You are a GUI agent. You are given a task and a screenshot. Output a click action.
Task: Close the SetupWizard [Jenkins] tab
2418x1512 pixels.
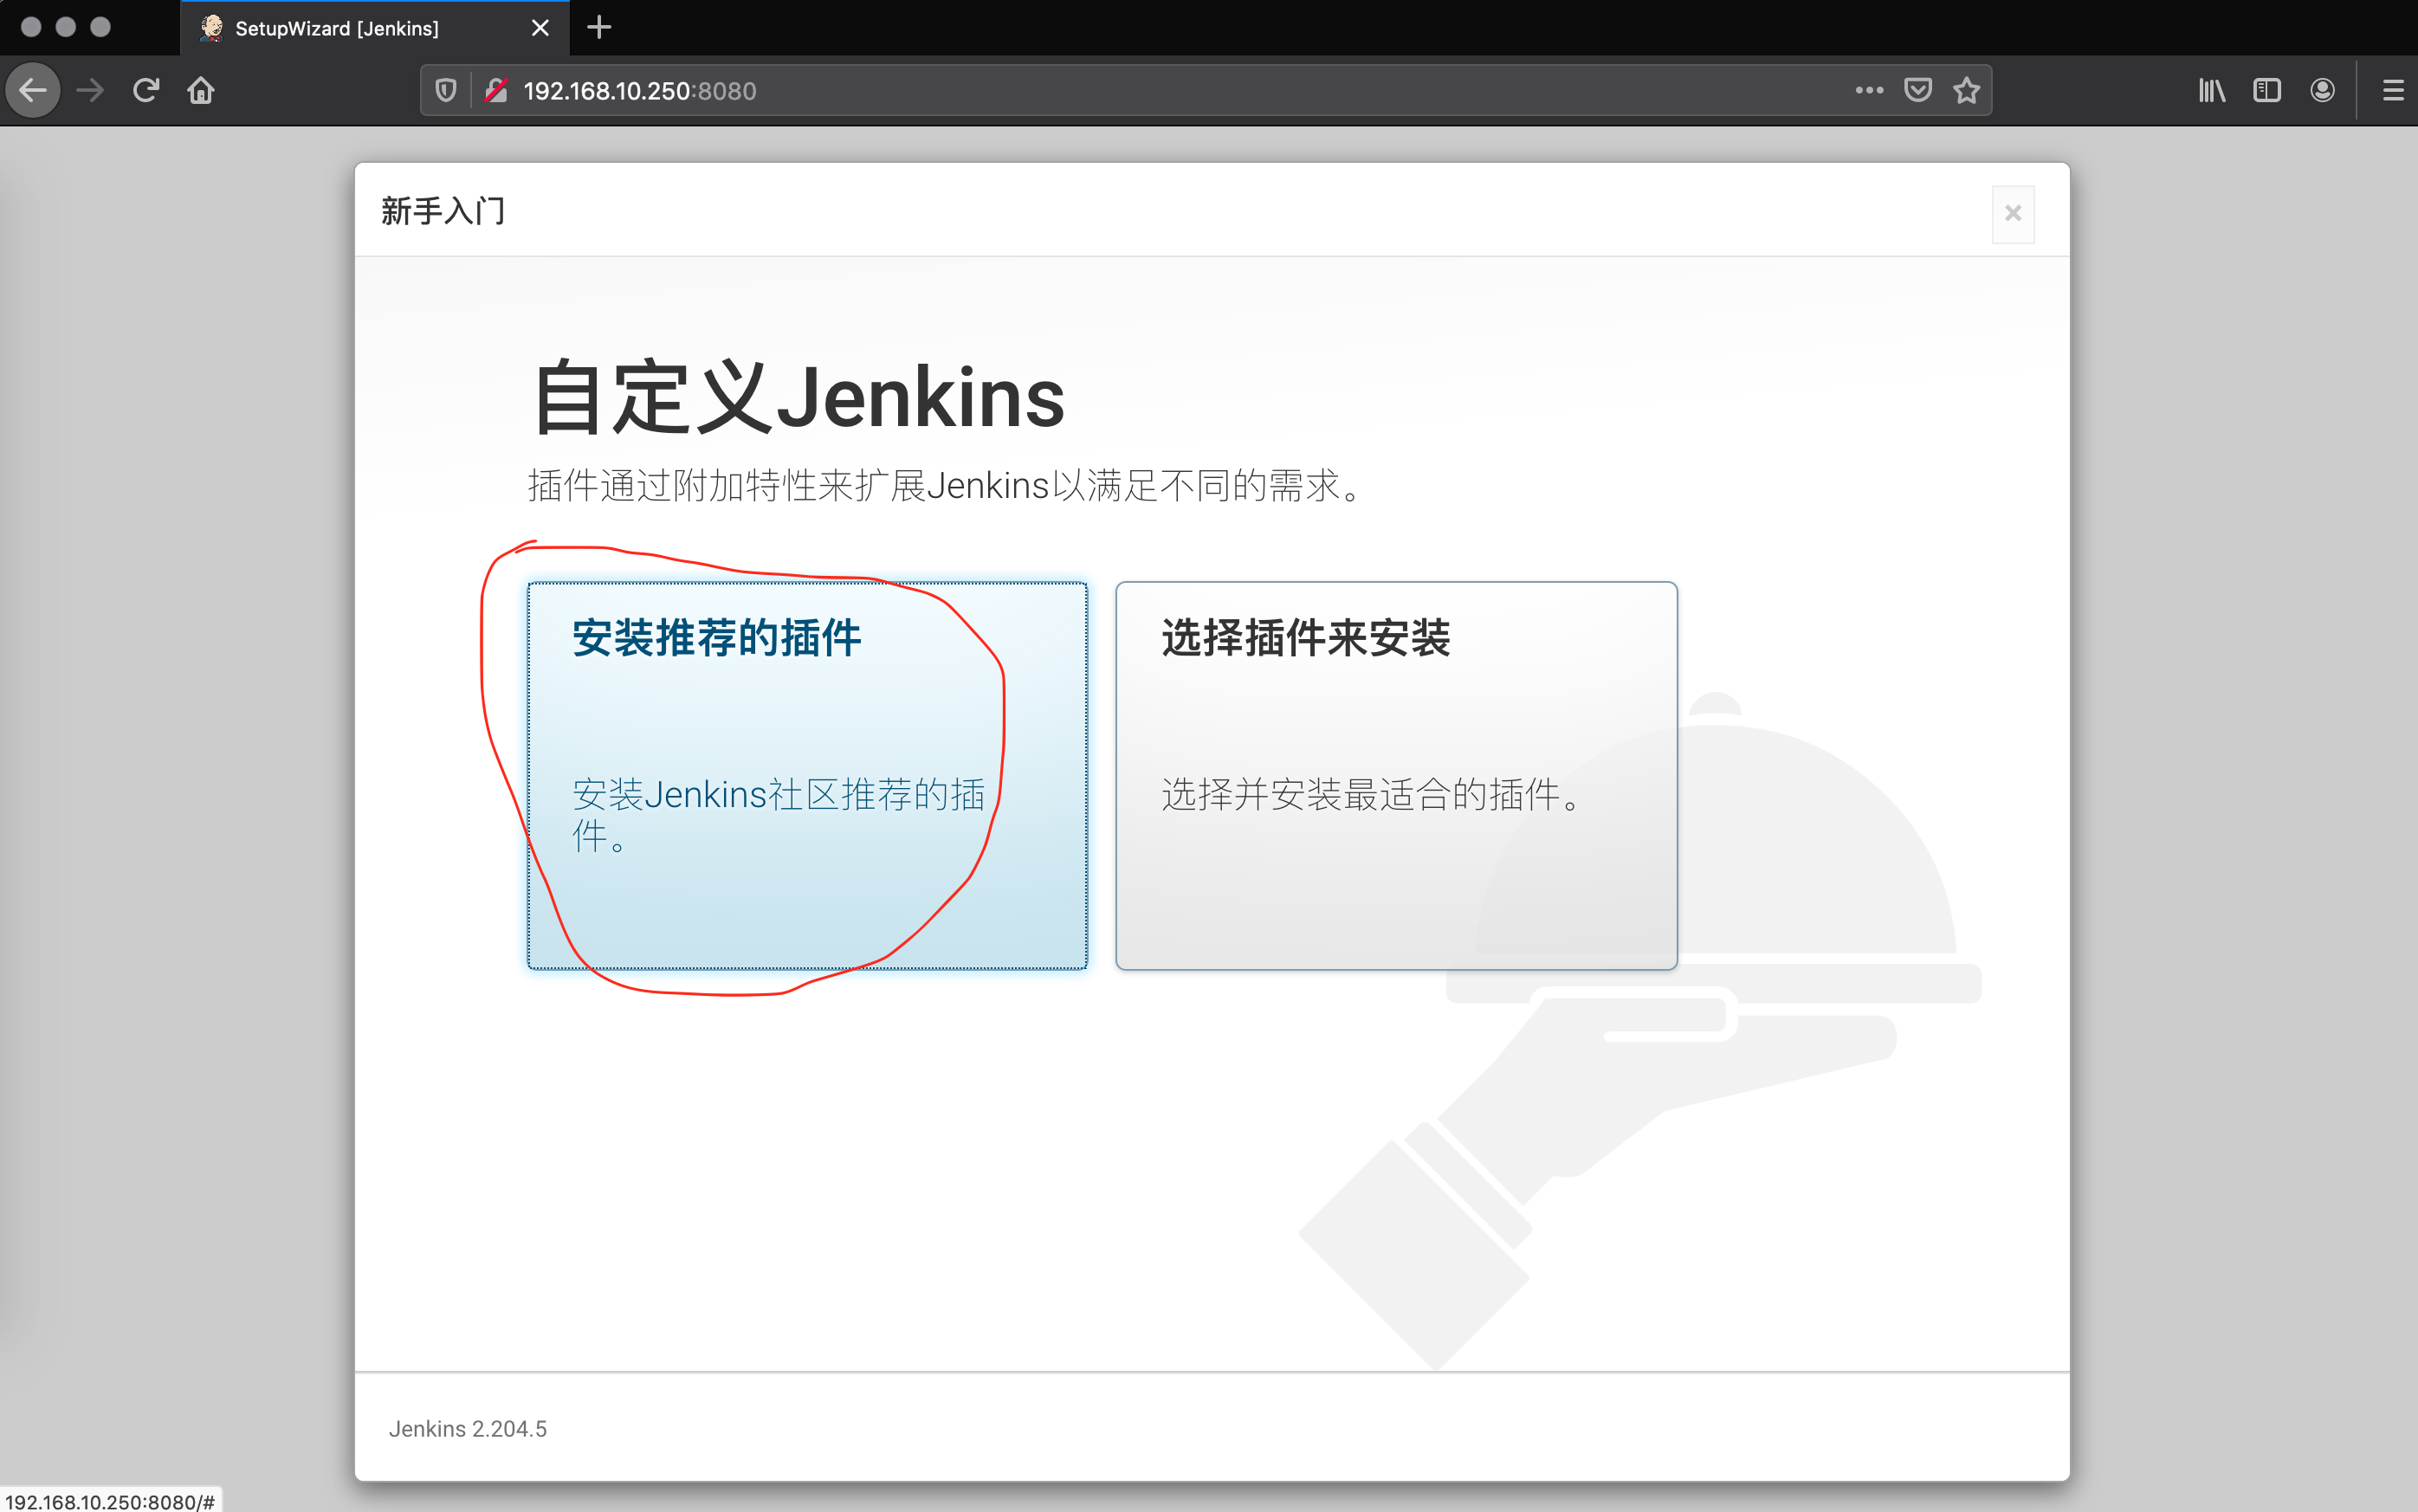[540, 28]
